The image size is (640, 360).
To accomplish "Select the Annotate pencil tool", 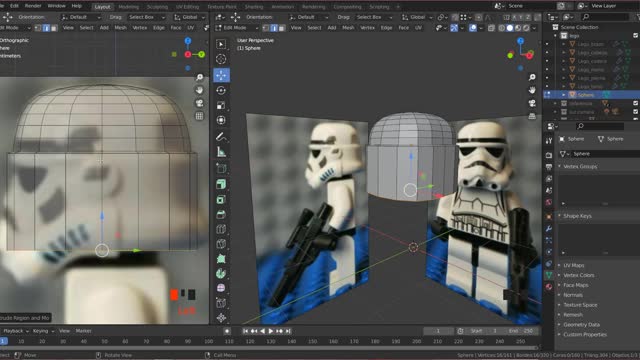I will pyautogui.click(x=221, y=137).
